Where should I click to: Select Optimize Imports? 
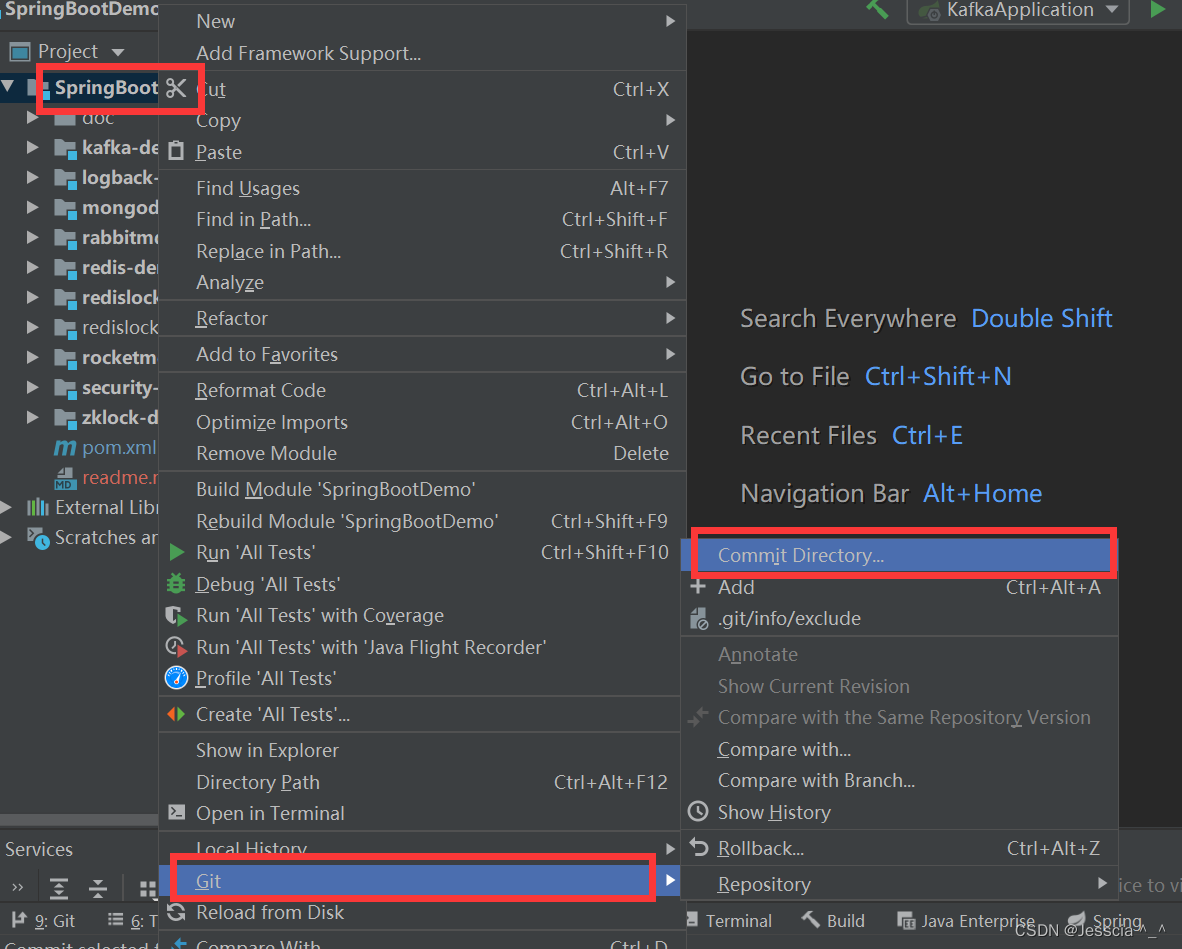(x=422, y=422)
